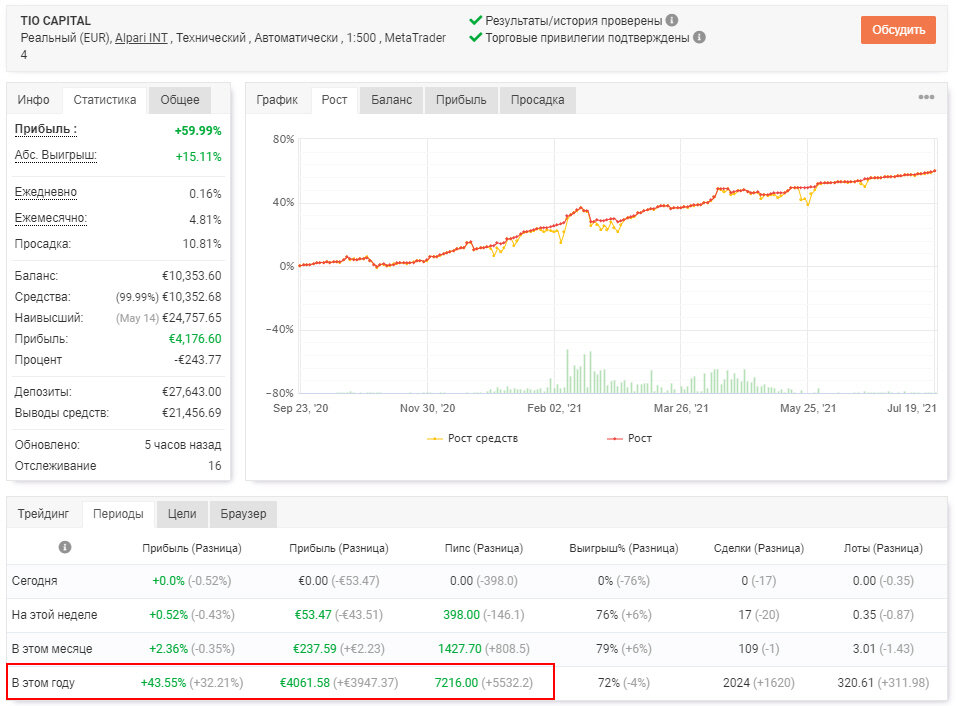
Task: Click the Сделки (Разница) column header
Action: 759,548
